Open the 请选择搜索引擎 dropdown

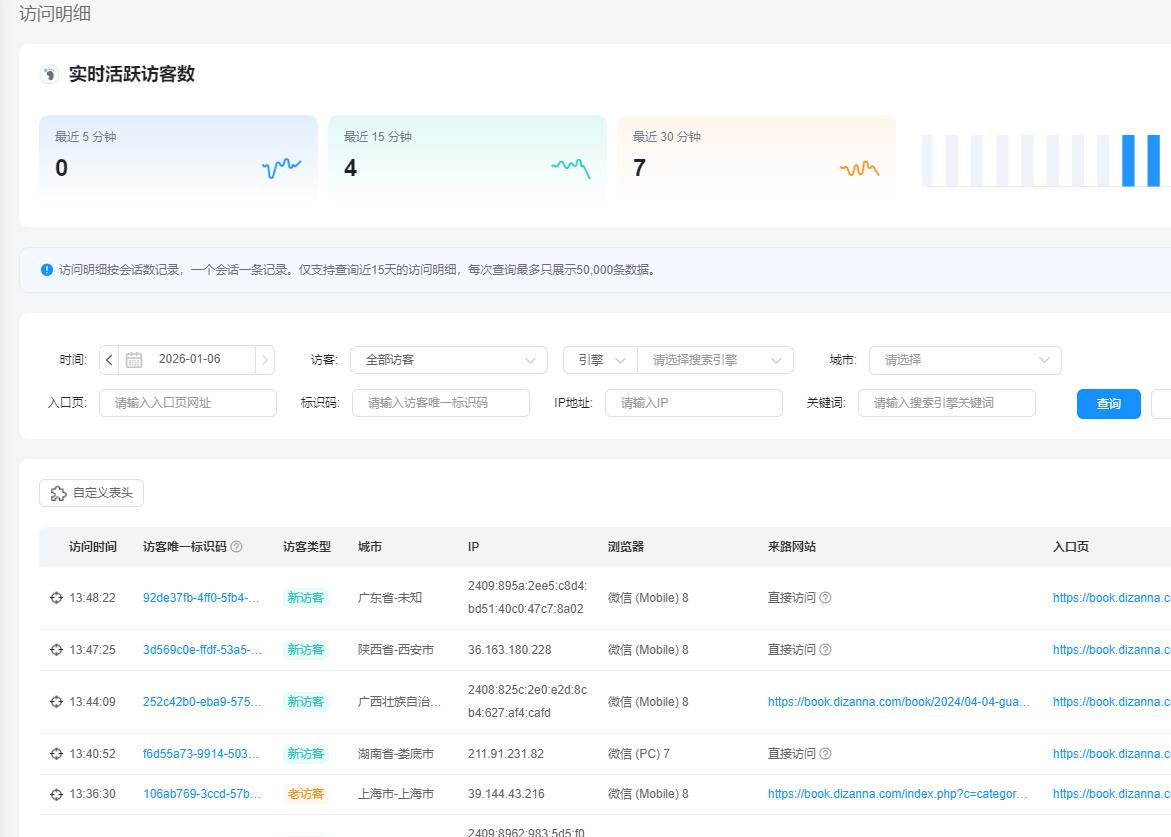pyautogui.click(x=715, y=360)
